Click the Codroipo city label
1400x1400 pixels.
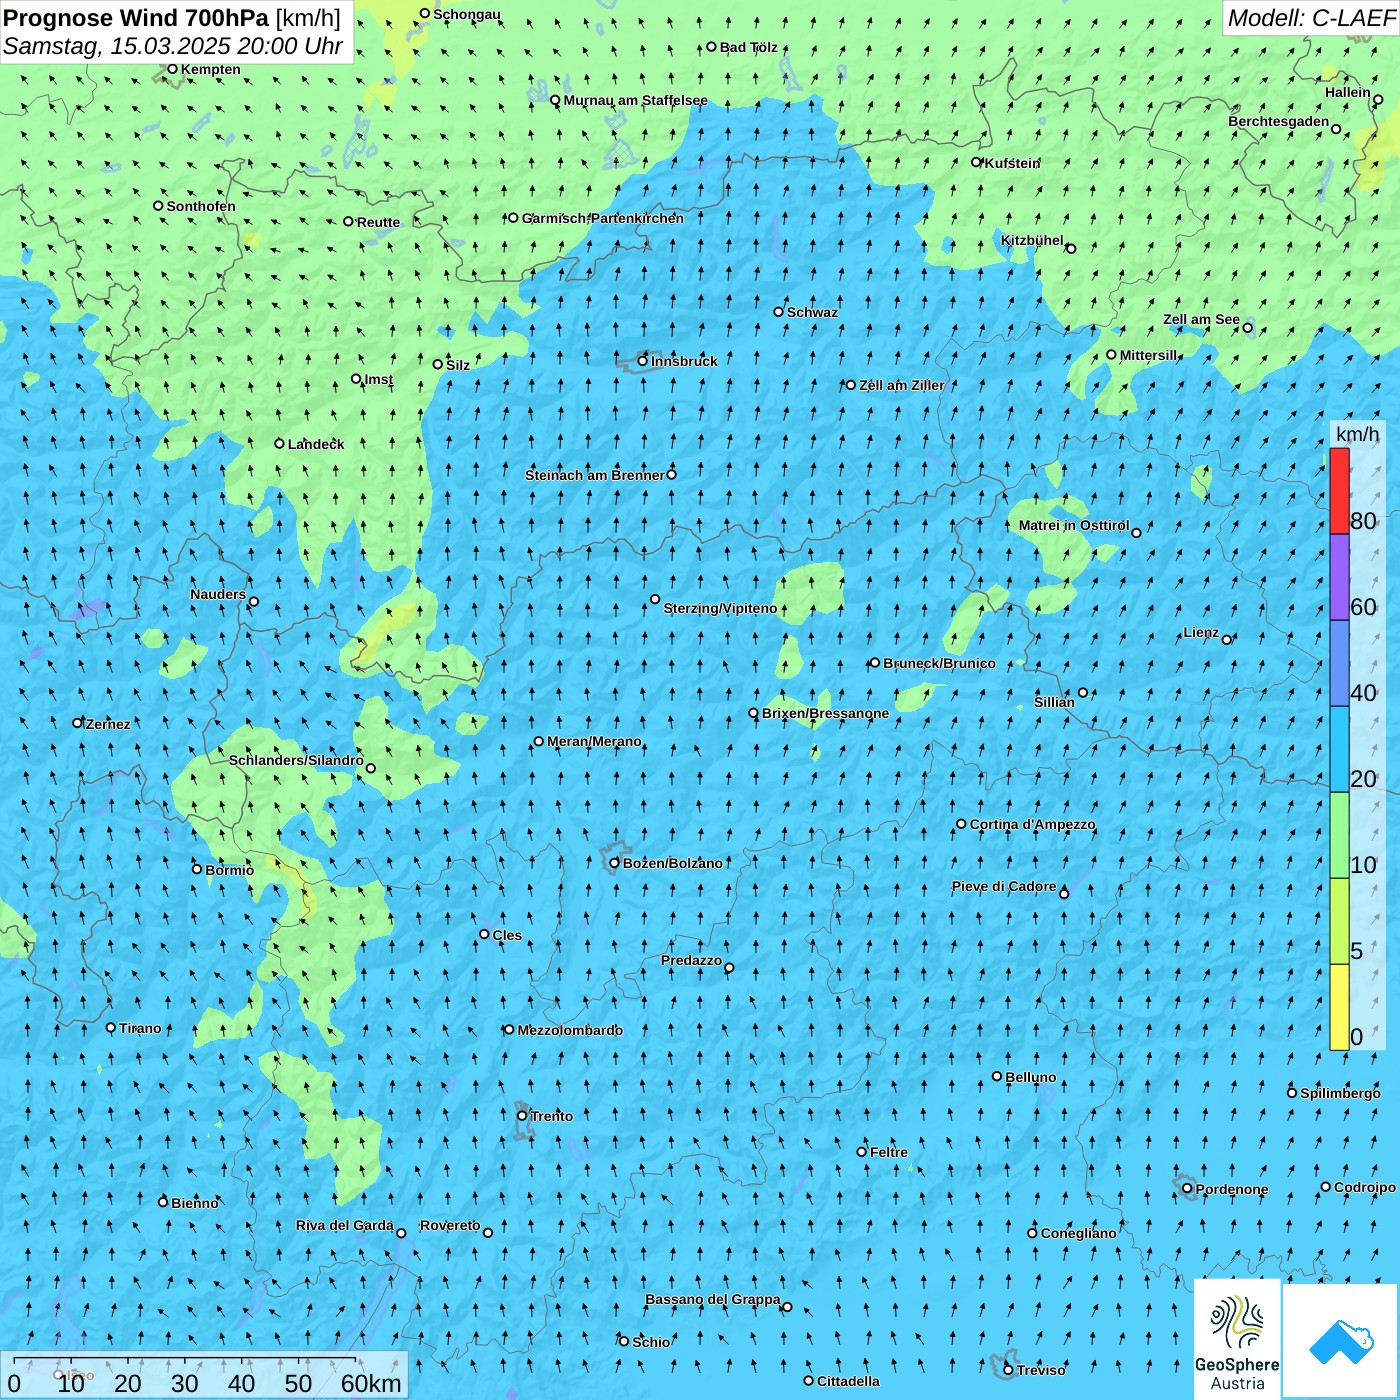[1365, 1187]
